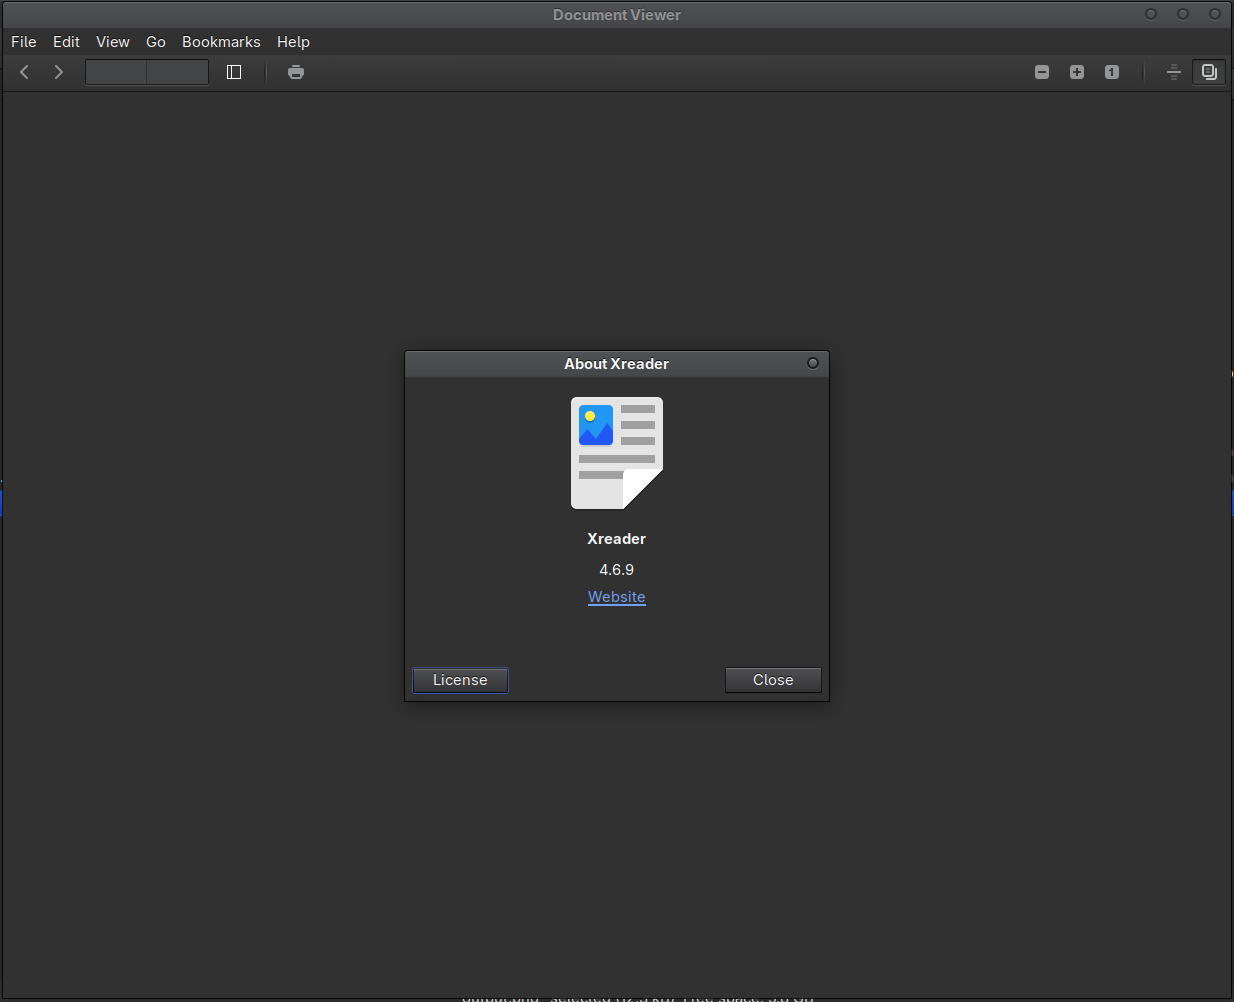This screenshot has height=1002, width=1234.
Task: Toggle dual page mode icon
Action: [x=1209, y=72]
